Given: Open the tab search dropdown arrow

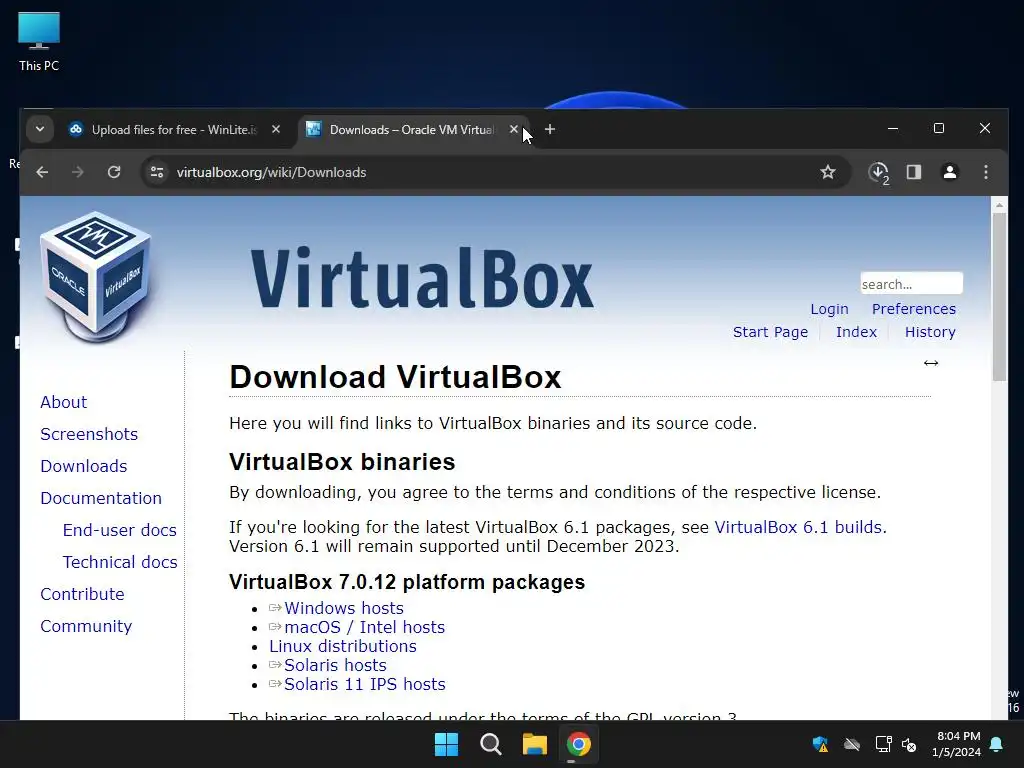Looking at the screenshot, I should pyautogui.click(x=40, y=129).
